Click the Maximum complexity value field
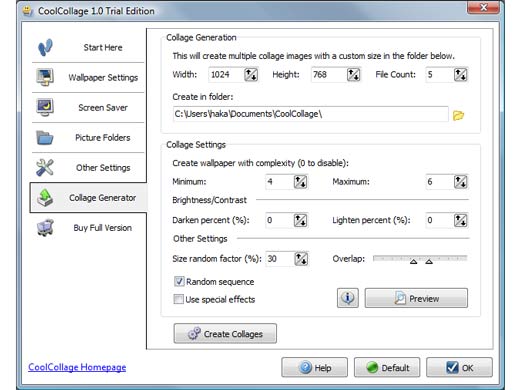The image size is (520, 390). [x=440, y=182]
